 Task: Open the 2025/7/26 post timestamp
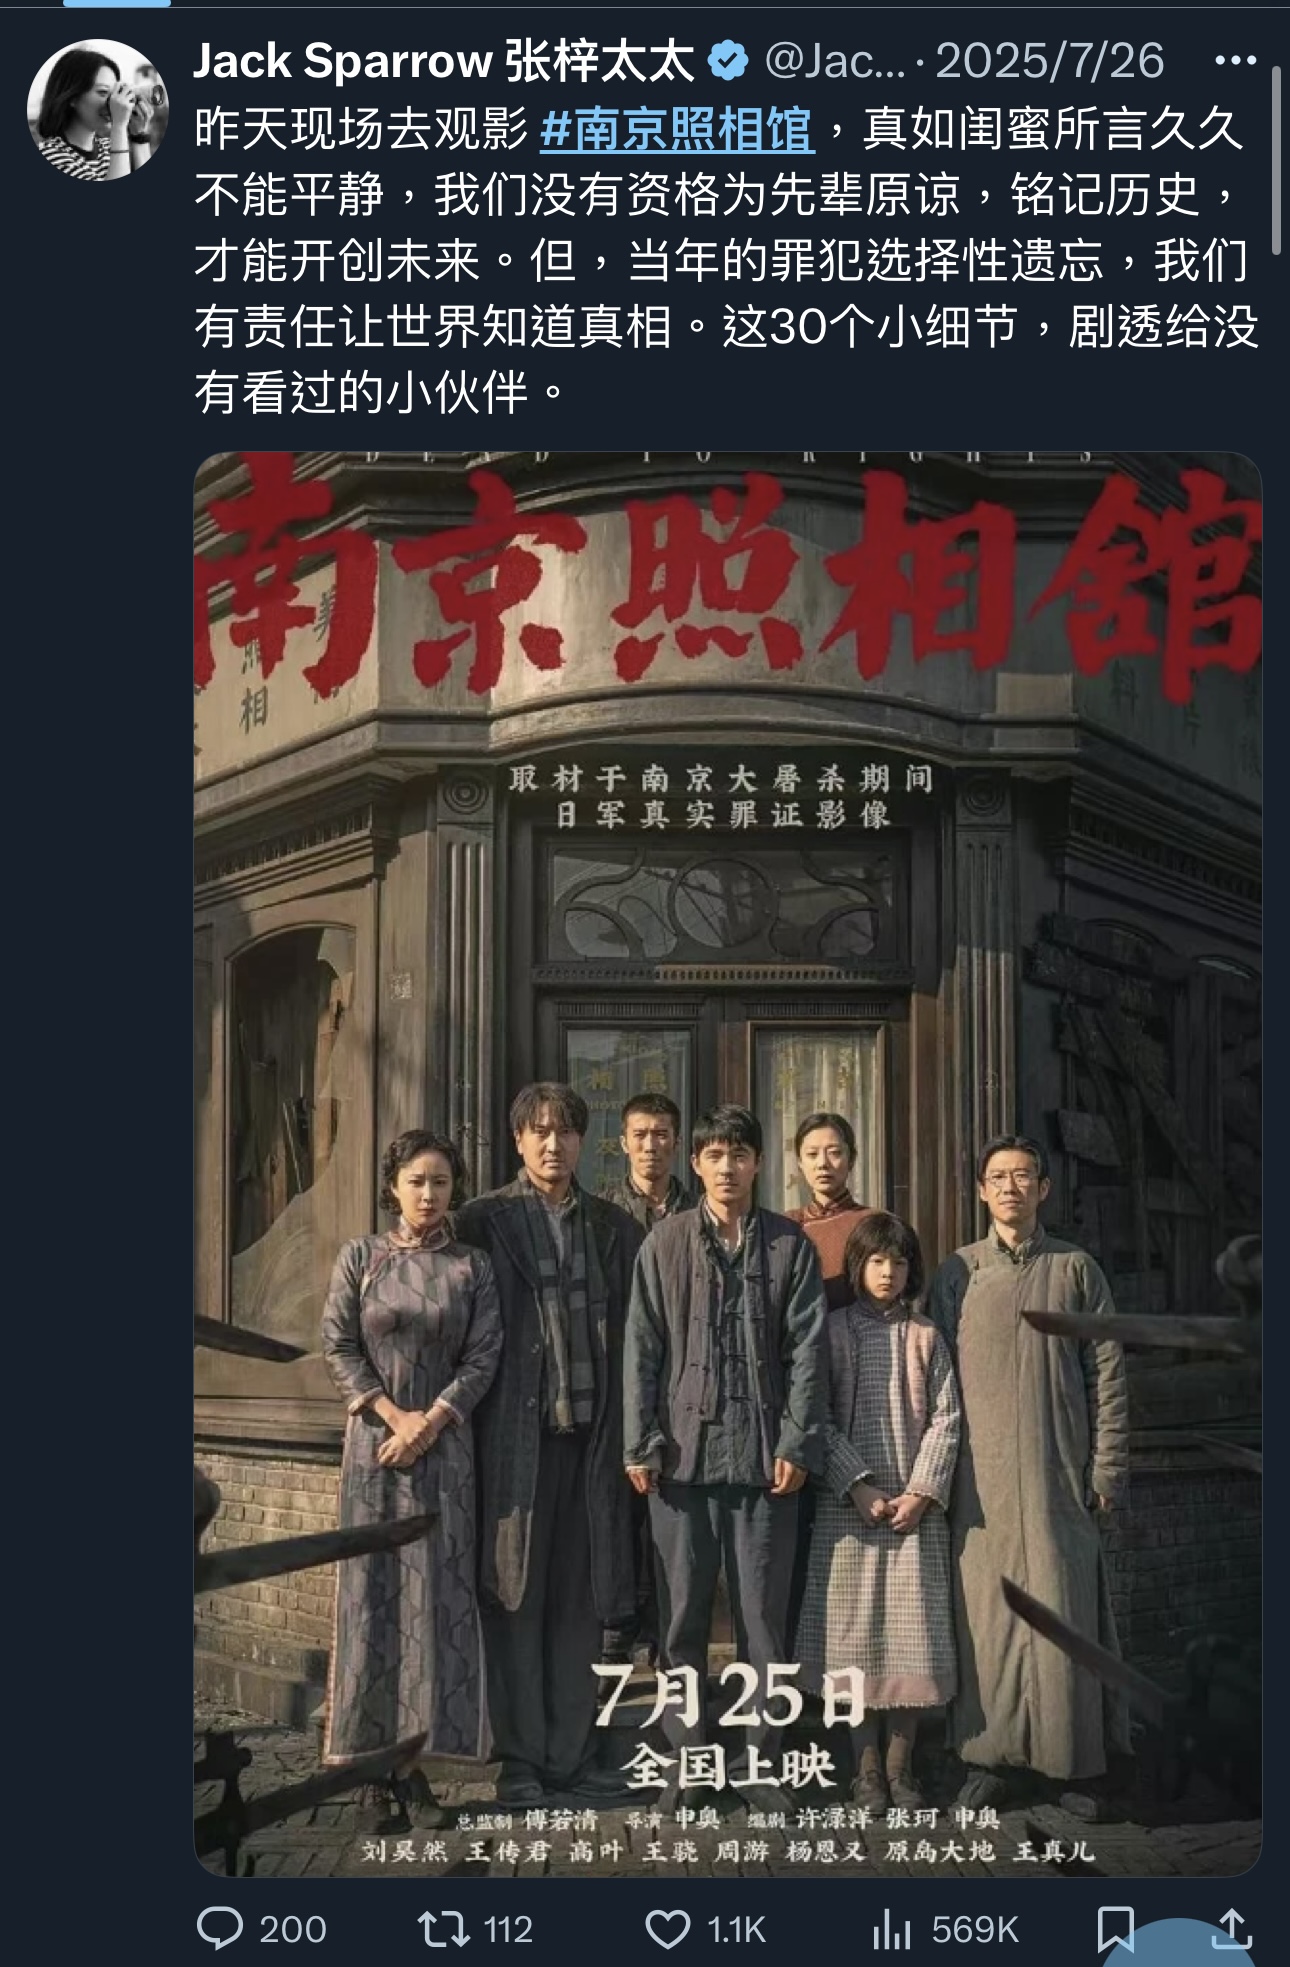click(1050, 62)
